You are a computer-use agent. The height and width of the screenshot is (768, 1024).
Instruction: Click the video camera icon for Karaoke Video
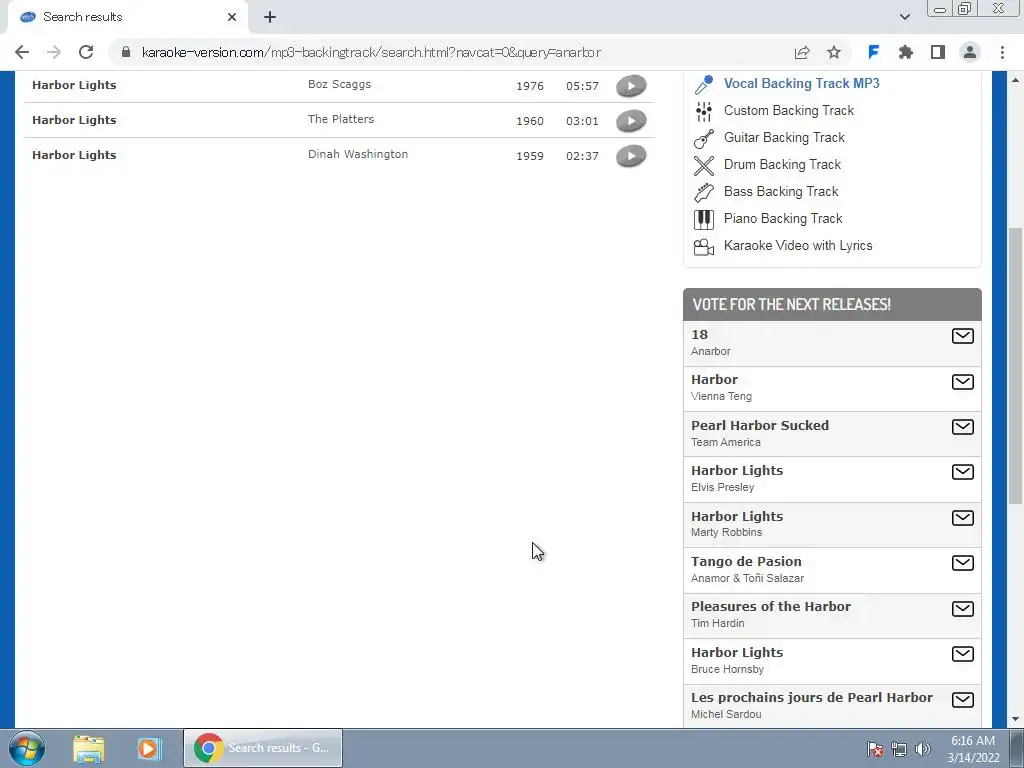click(x=703, y=246)
